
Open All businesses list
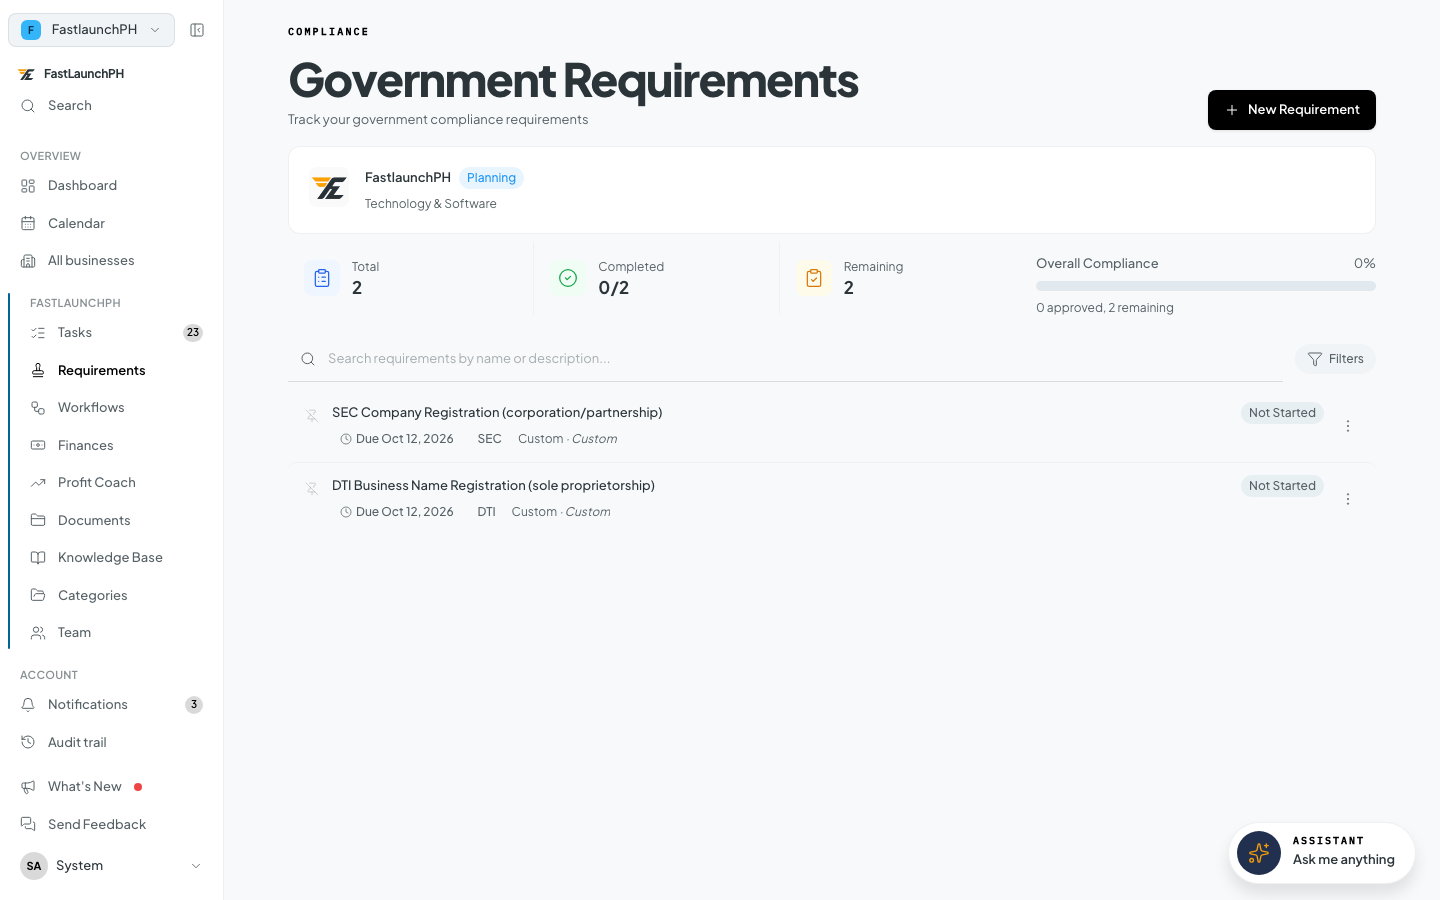point(111,261)
